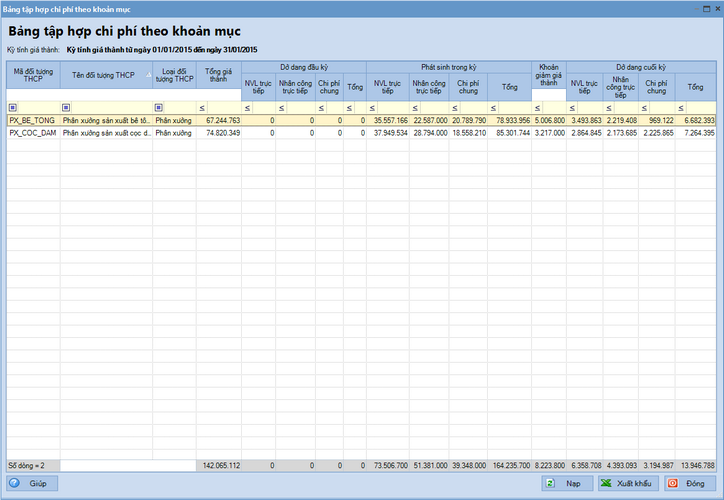
Task: Click cell value 28.794.000
Action: pyautogui.click(x=429, y=133)
